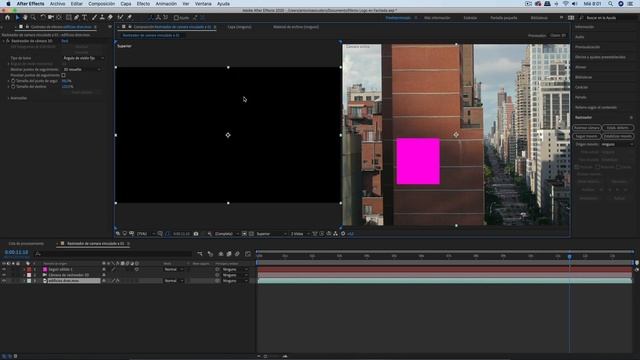640x360 pixels.
Task: Toggle the stopwatch for Tamaño del destino
Action: pos(13,87)
